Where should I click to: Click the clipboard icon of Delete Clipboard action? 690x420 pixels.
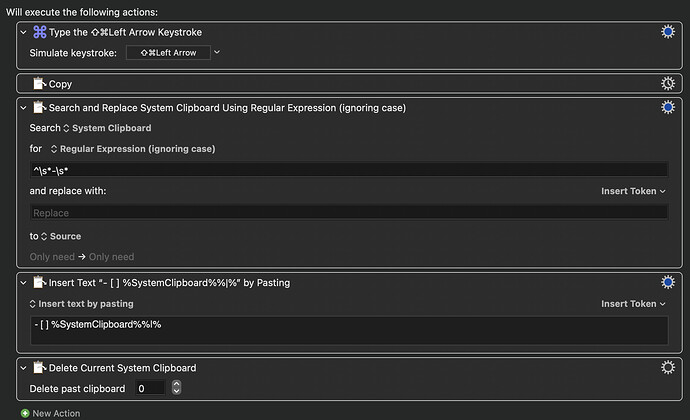[40, 367]
